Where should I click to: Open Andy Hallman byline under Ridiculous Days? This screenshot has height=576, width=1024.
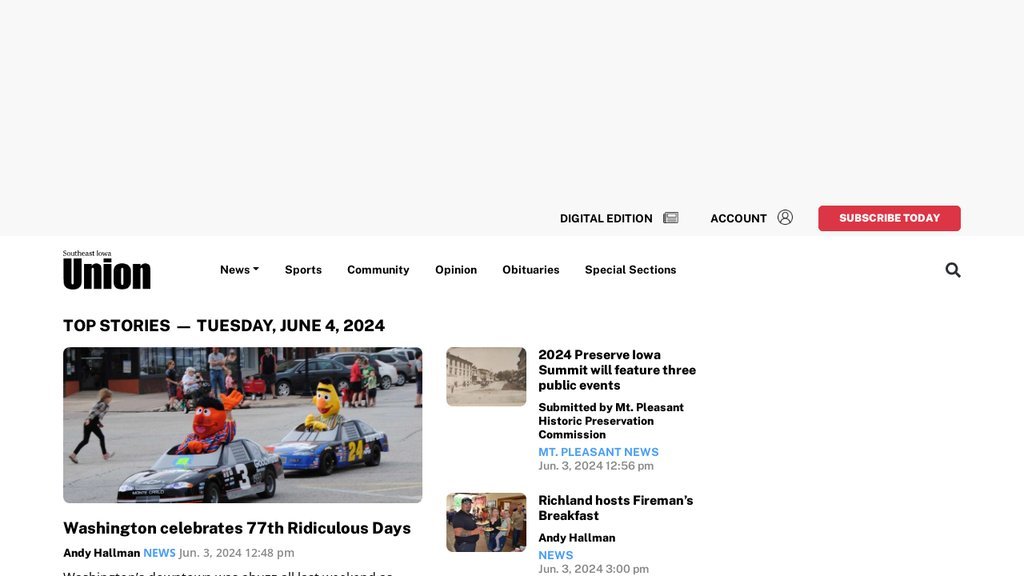(x=101, y=552)
